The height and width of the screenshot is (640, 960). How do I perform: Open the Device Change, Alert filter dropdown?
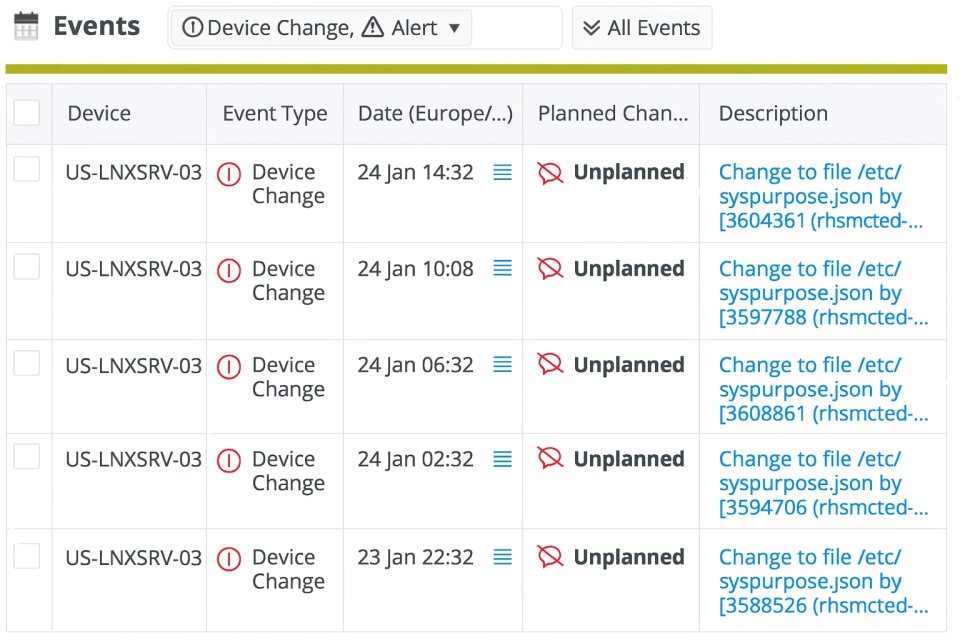(321, 28)
